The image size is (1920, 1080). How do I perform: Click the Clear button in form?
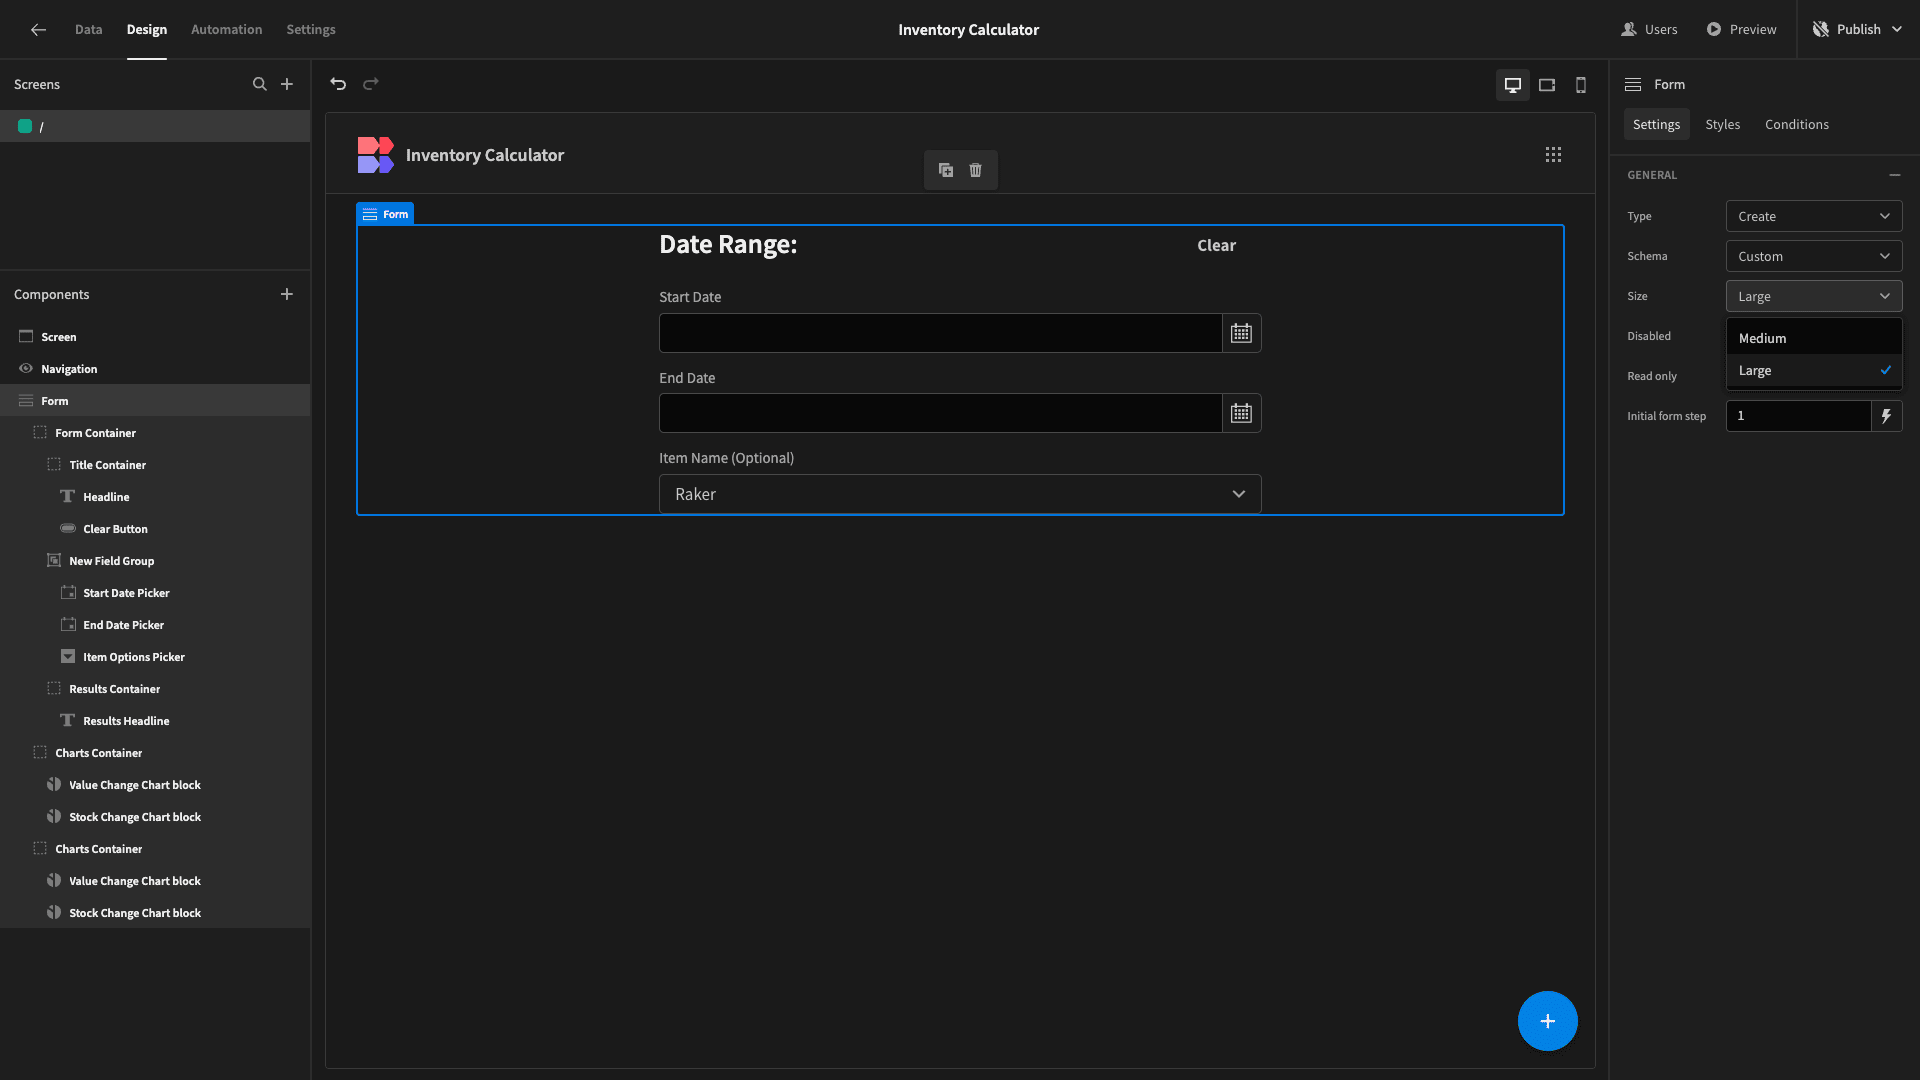pos(1216,245)
